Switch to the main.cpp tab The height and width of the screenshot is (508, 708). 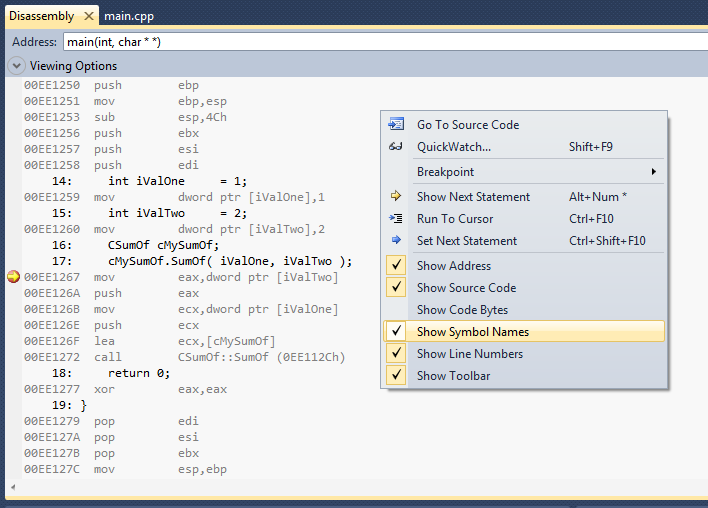tap(129, 16)
